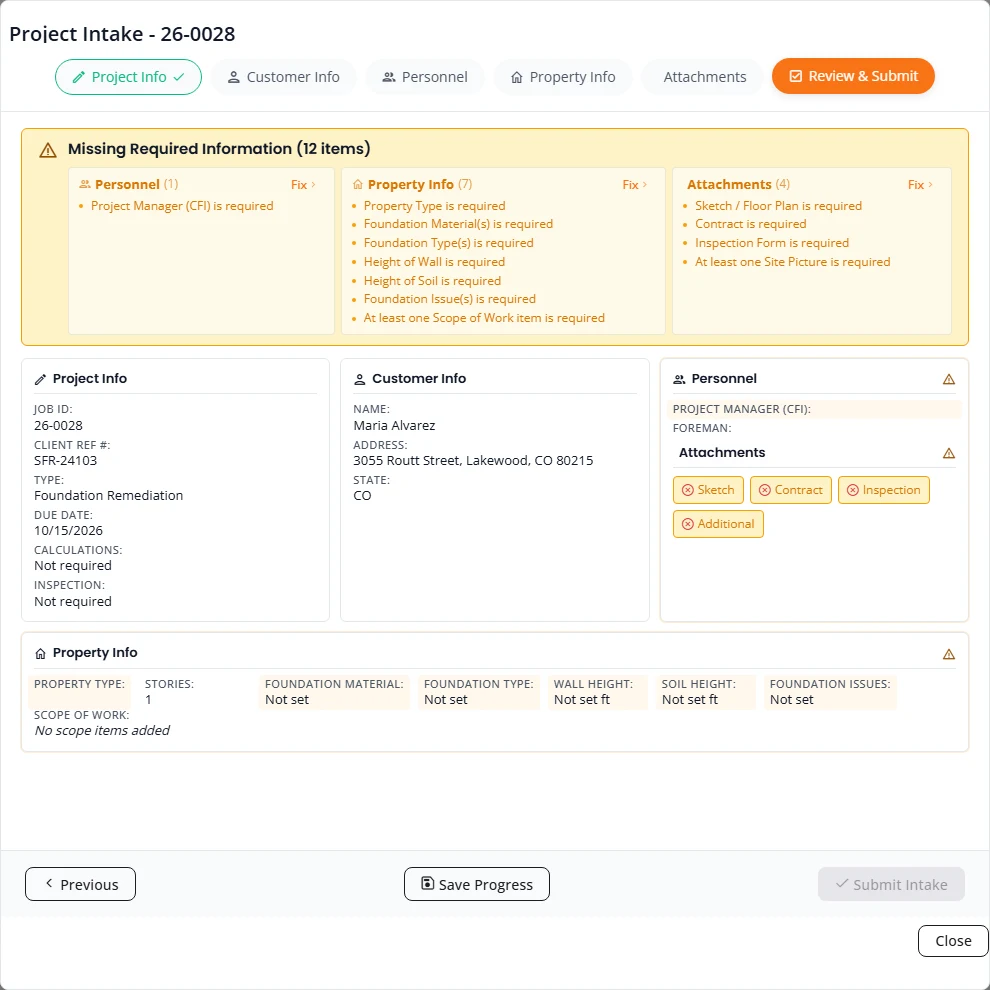Click the pencil icon in Project Info card header

pos(40,379)
